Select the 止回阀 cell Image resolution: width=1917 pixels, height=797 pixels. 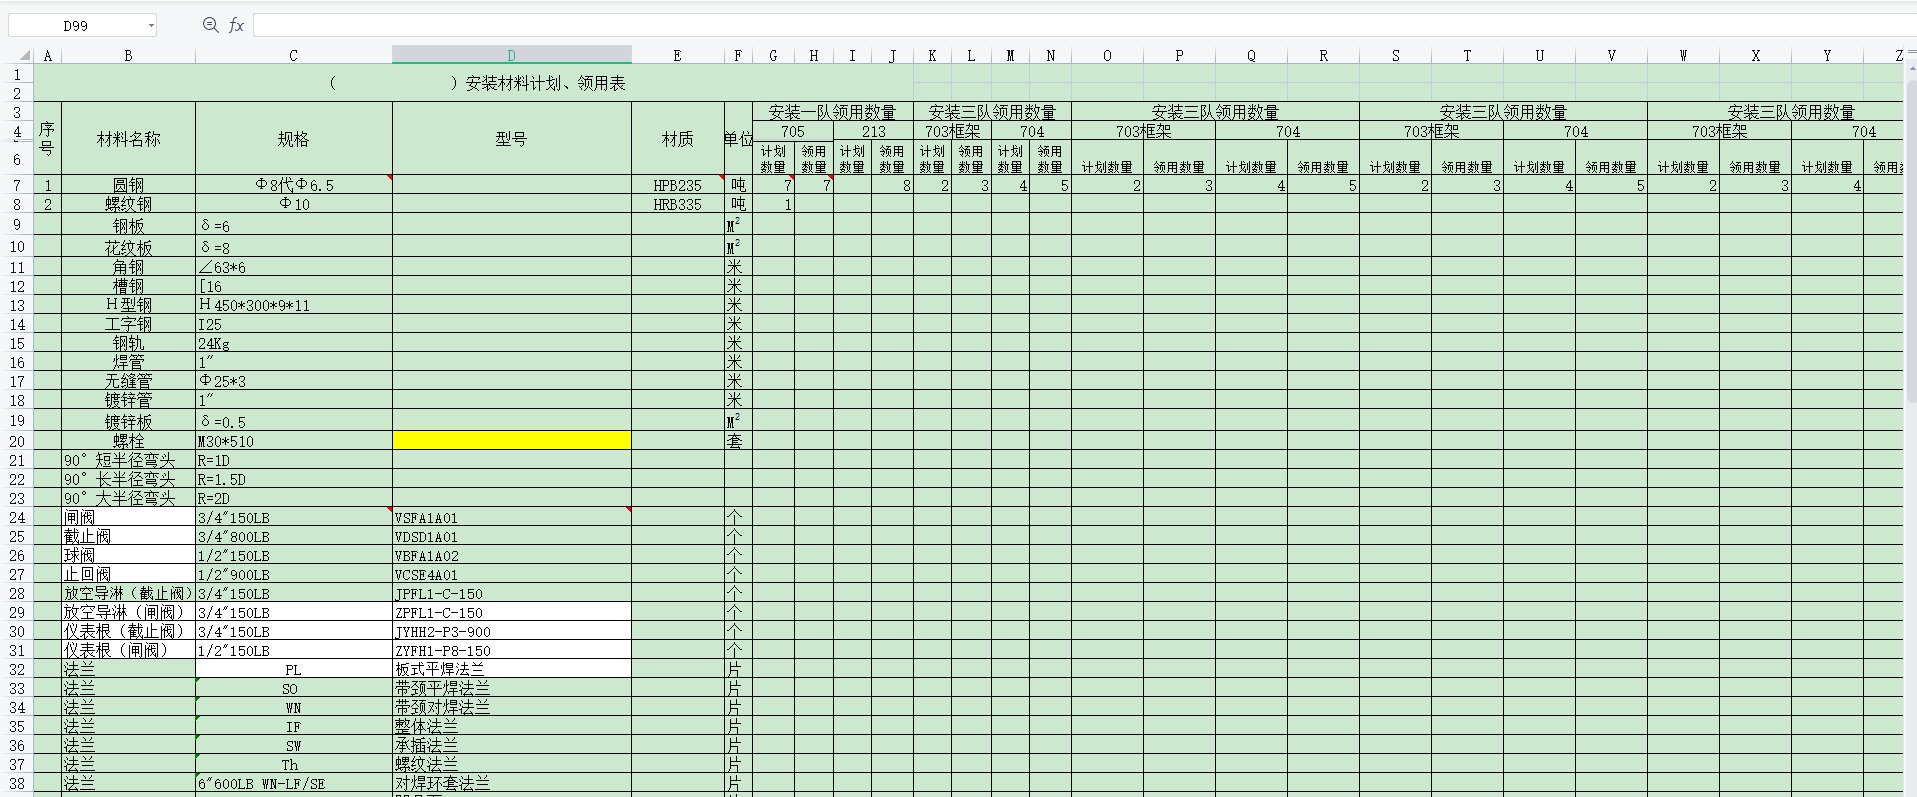pos(129,574)
